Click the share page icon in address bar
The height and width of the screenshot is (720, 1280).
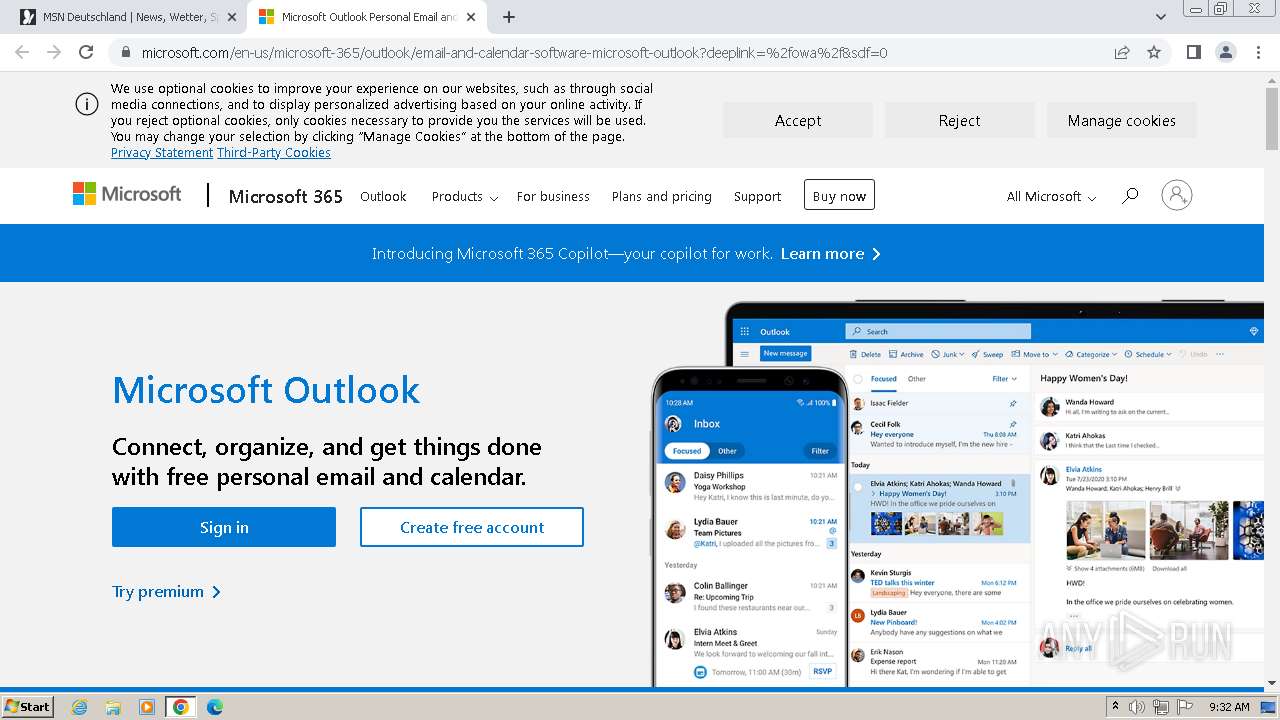[x=1122, y=53]
